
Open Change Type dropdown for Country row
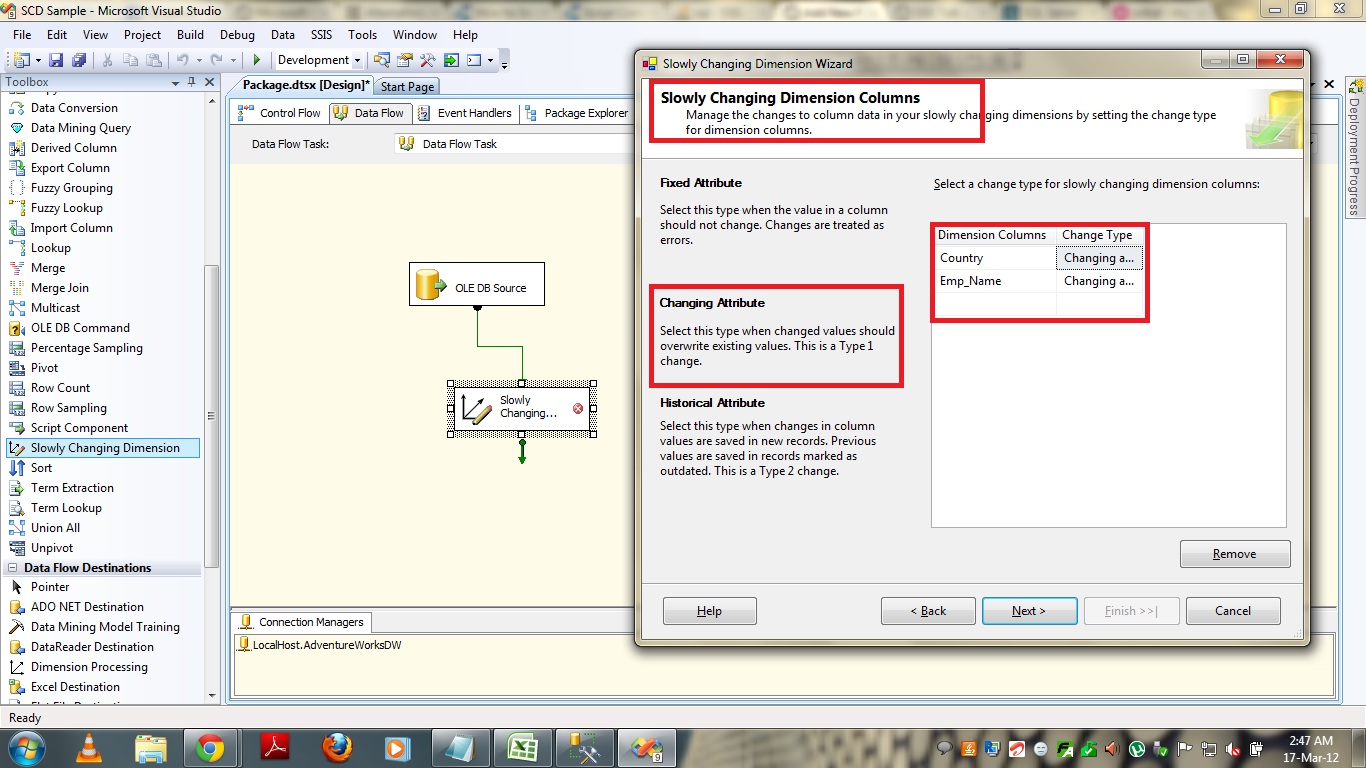pyautogui.click(x=1098, y=258)
